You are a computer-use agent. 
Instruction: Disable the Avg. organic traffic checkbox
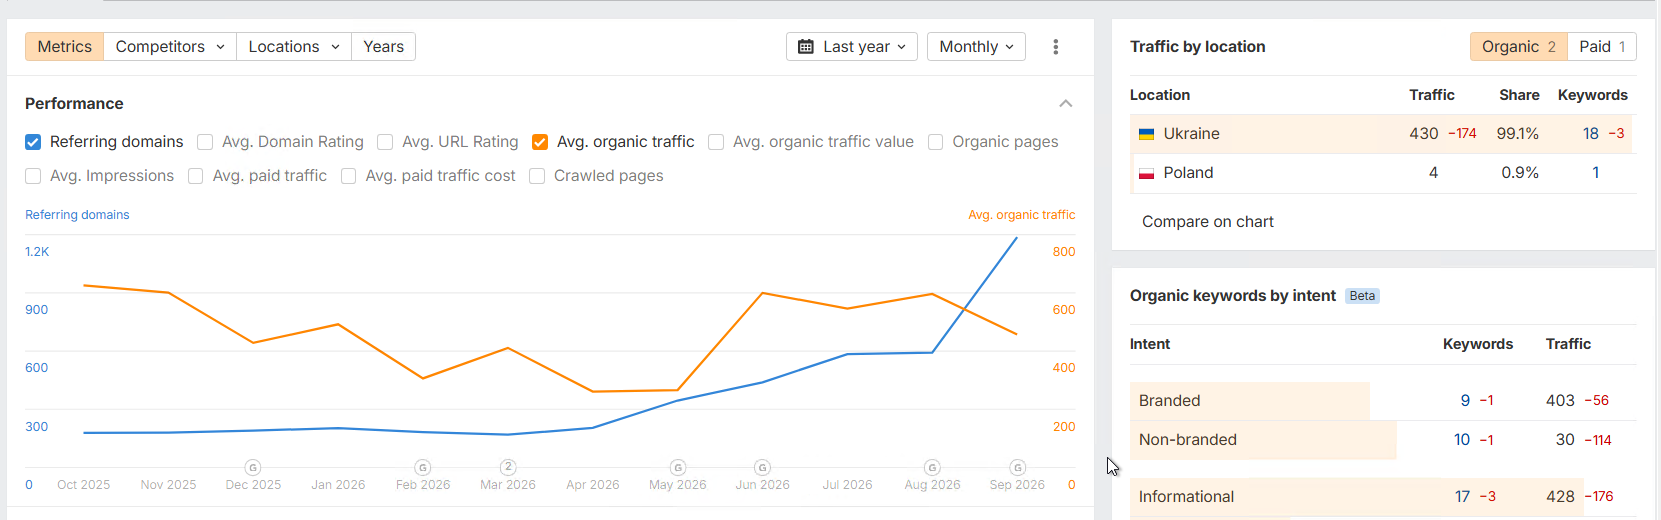pyautogui.click(x=540, y=142)
